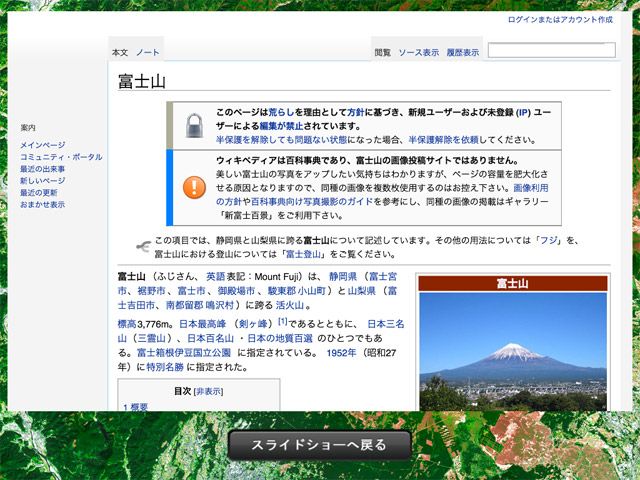
Task: Click 半保護を解除しても問題ない状態 link
Action: click(282, 140)
